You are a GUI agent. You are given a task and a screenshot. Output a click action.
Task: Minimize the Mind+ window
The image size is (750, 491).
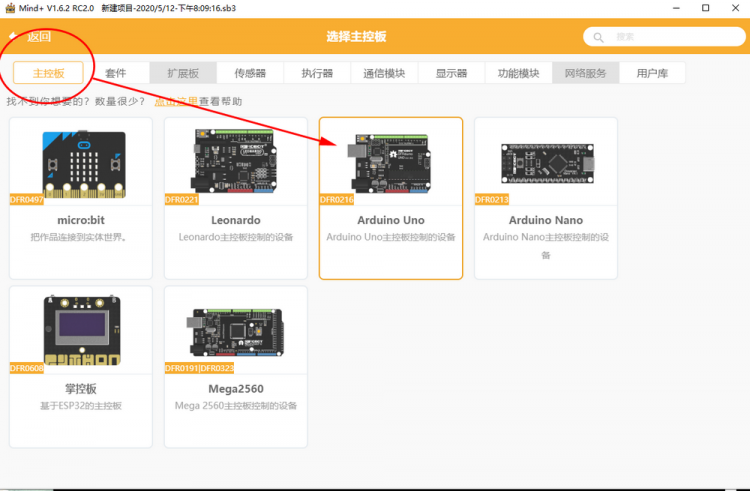(676, 8)
